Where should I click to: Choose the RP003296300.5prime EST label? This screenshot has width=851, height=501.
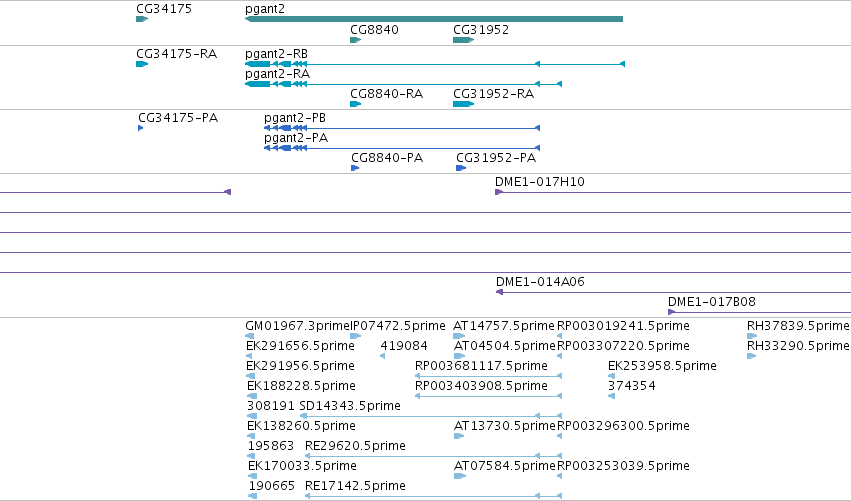coord(623,426)
